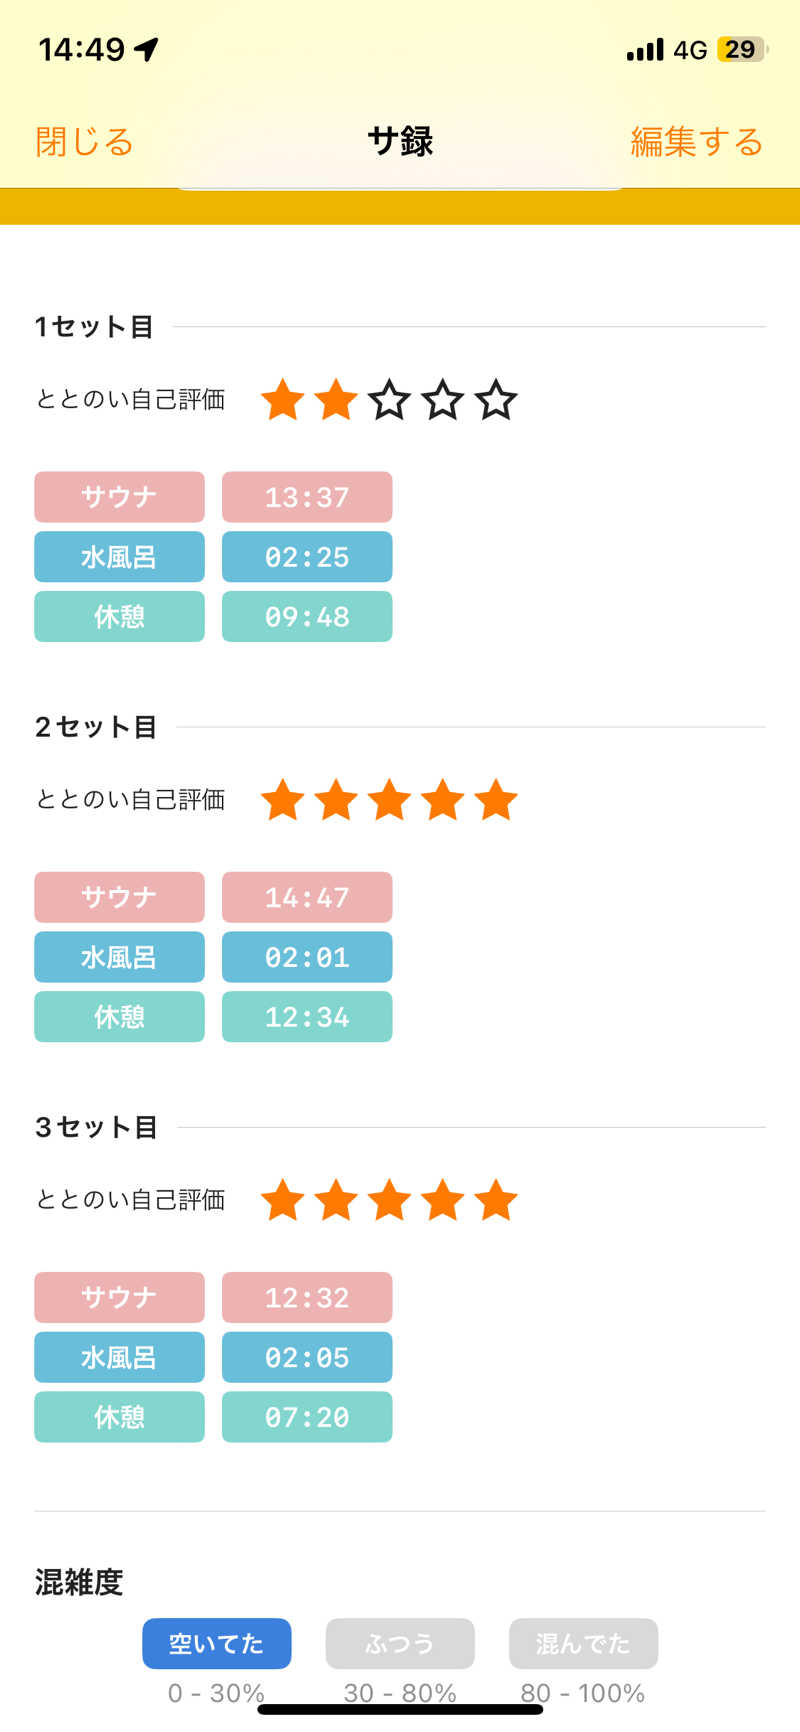Tap the fourth star in set 2 rating

point(443,801)
